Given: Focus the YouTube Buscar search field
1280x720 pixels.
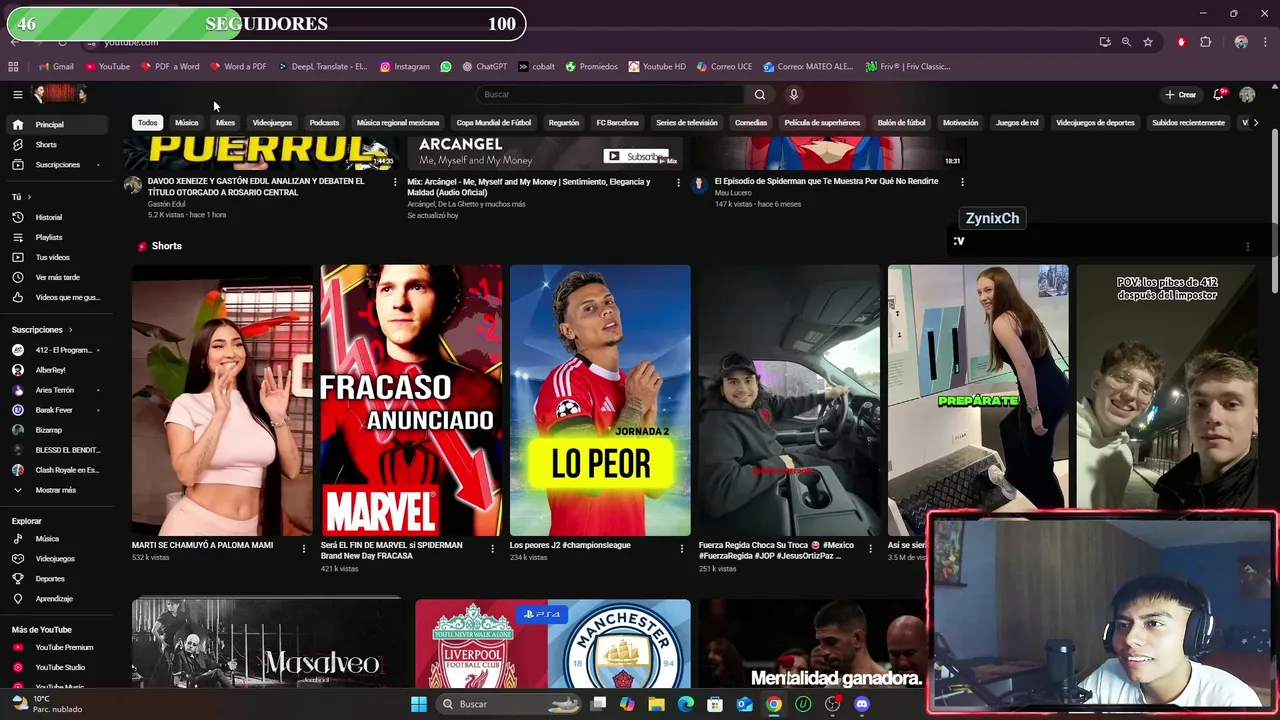Looking at the screenshot, I should pos(610,94).
